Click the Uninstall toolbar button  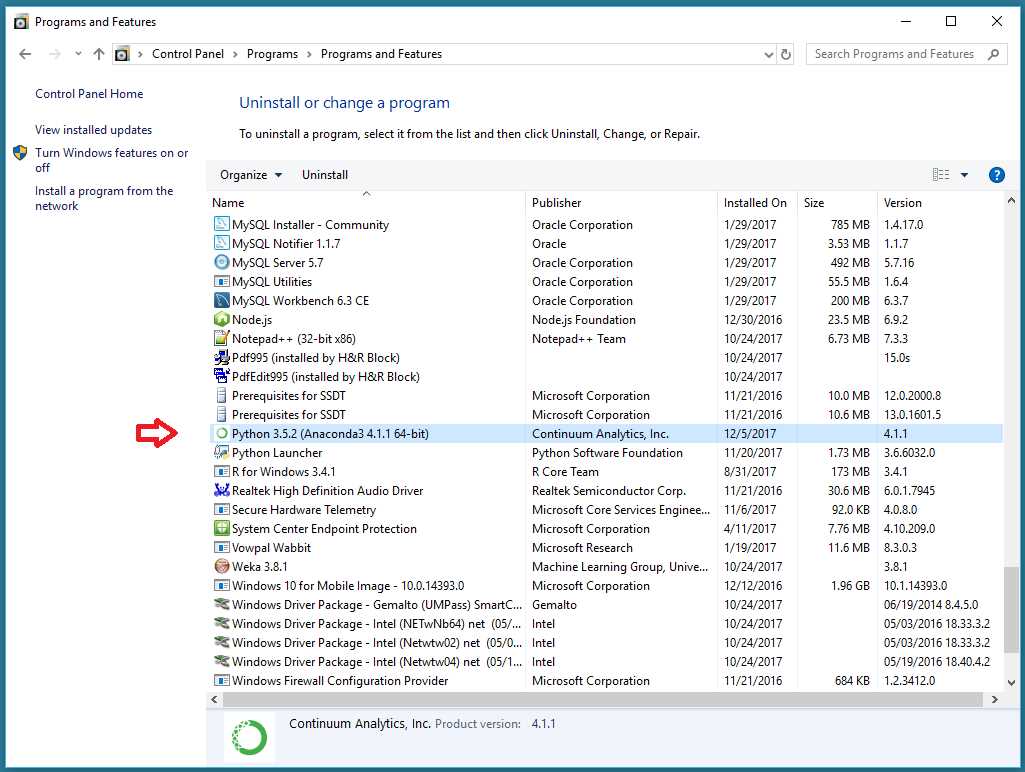pyautogui.click(x=325, y=175)
